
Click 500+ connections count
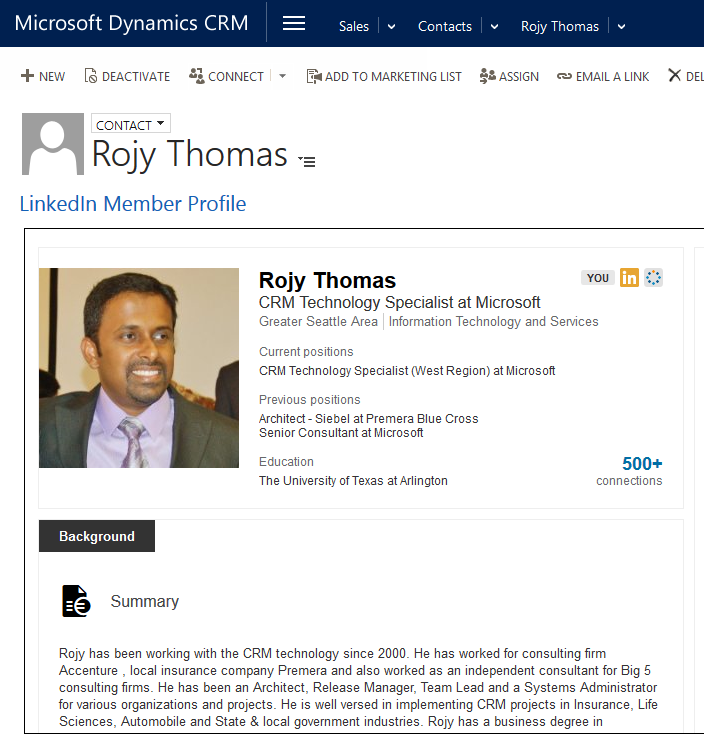pos(629,471)
